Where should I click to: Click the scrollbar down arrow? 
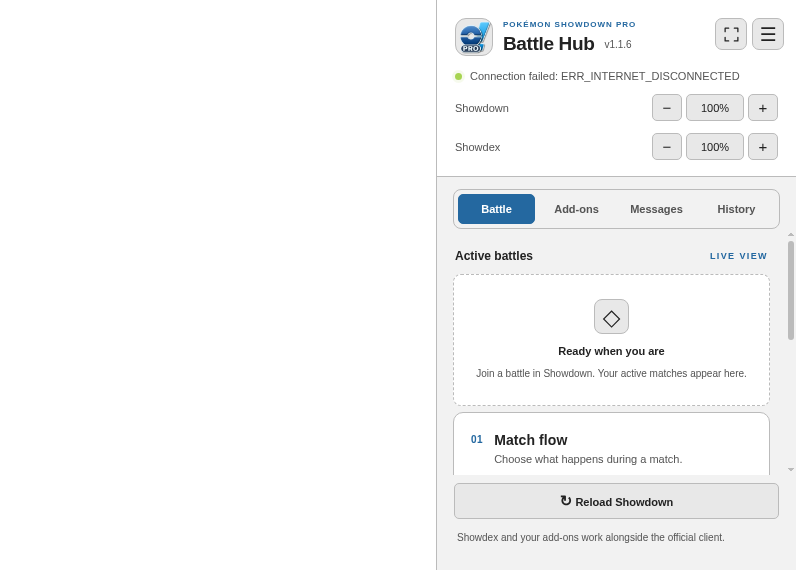[791, 470]
